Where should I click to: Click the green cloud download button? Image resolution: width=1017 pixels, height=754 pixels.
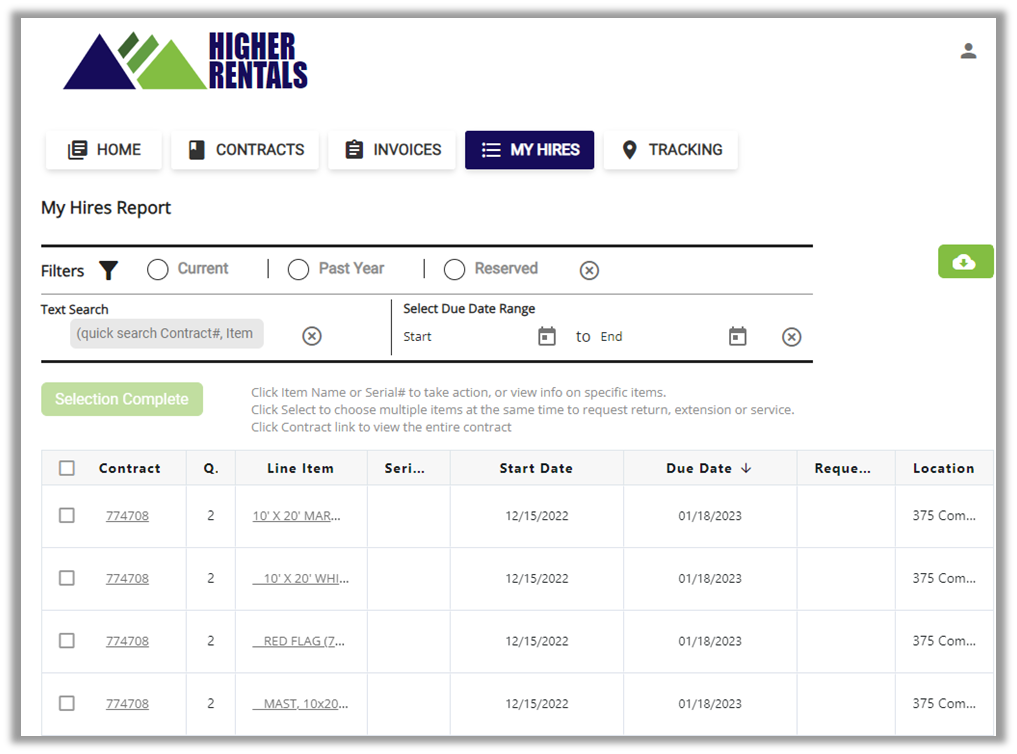965,262
